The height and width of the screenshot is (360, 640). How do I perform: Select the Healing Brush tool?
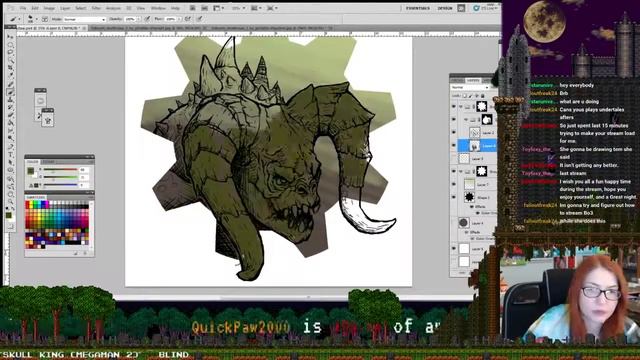point(10,84)
